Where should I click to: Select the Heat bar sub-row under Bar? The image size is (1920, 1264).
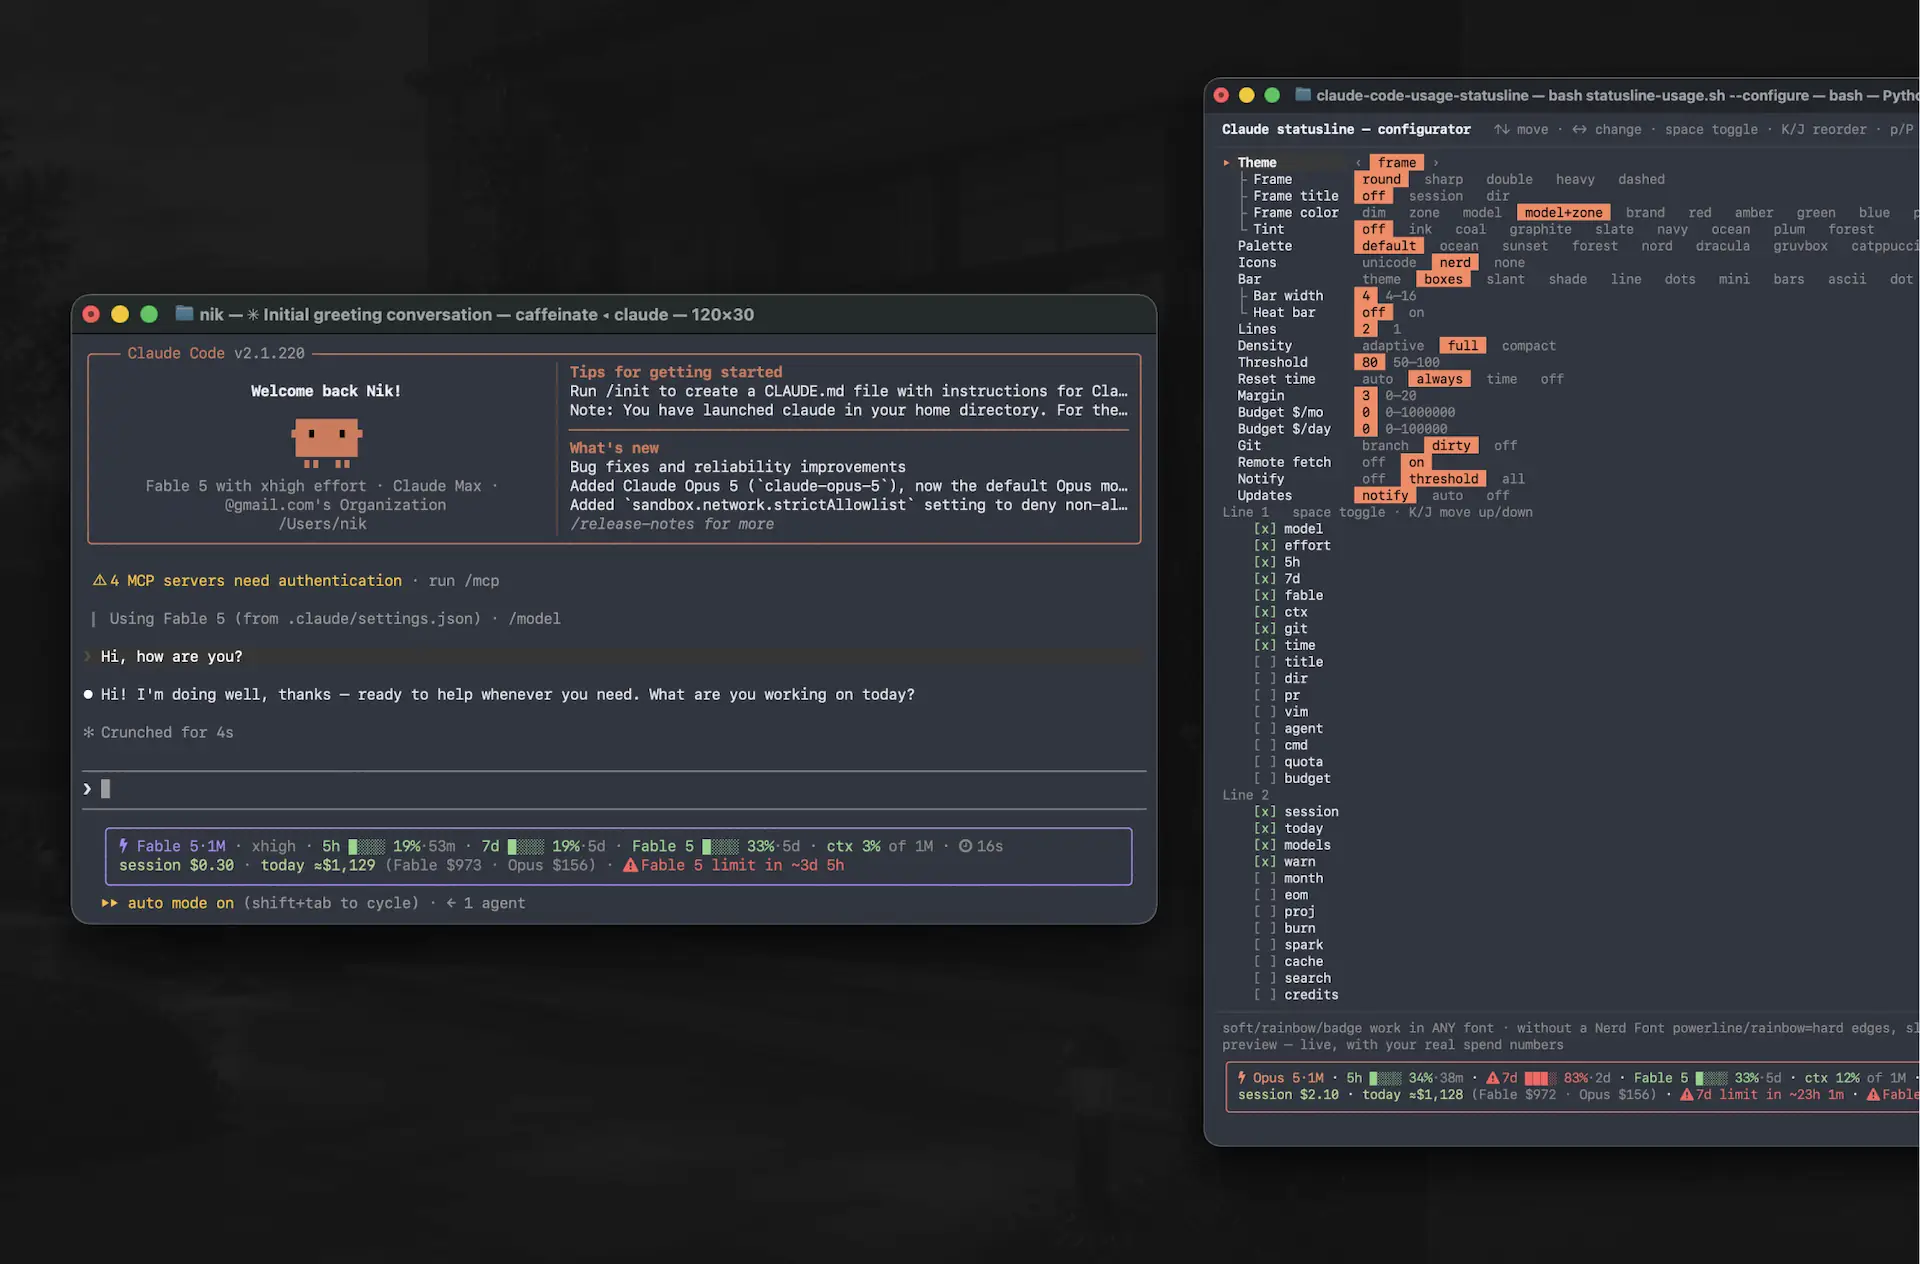click(x=1284, y=313)
